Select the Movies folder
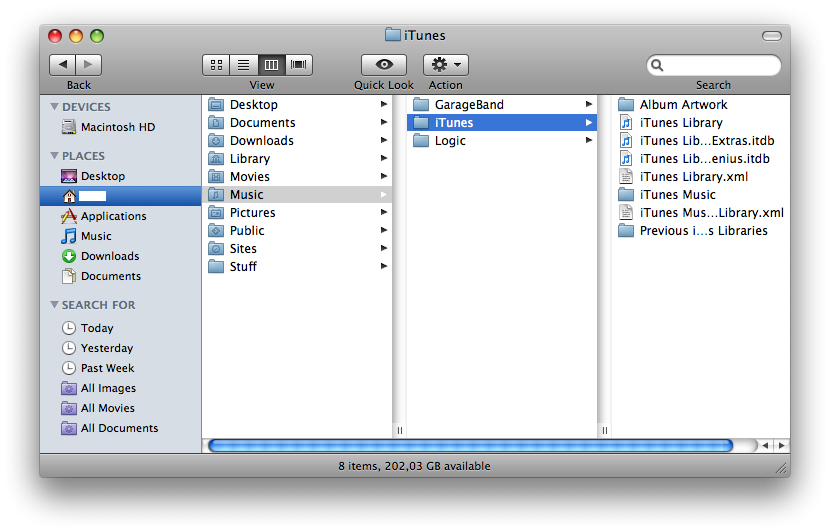Image resolution: width=830 pixels, height=532 pixels. (297, 176)
